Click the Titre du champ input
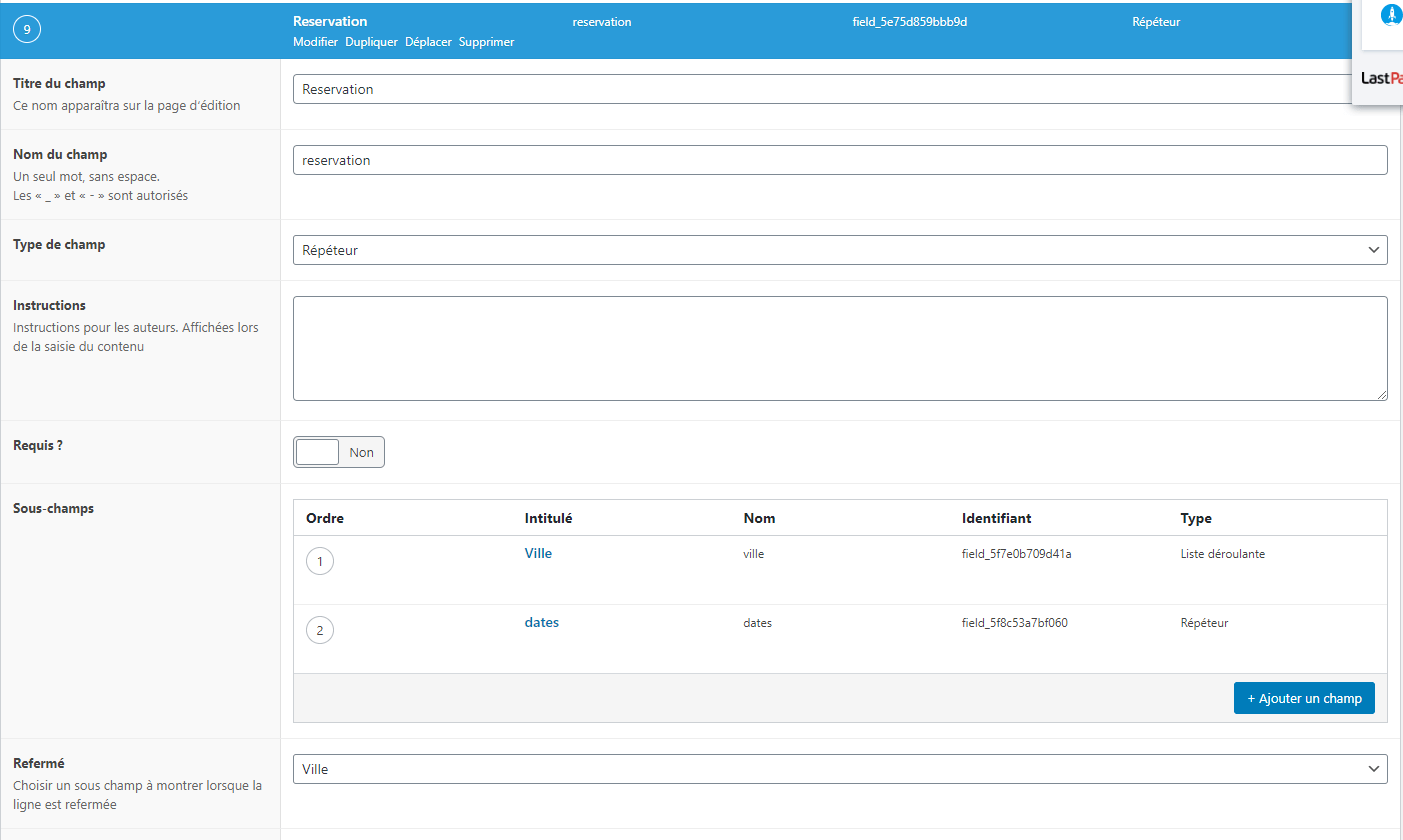 (x=840, y=89)
